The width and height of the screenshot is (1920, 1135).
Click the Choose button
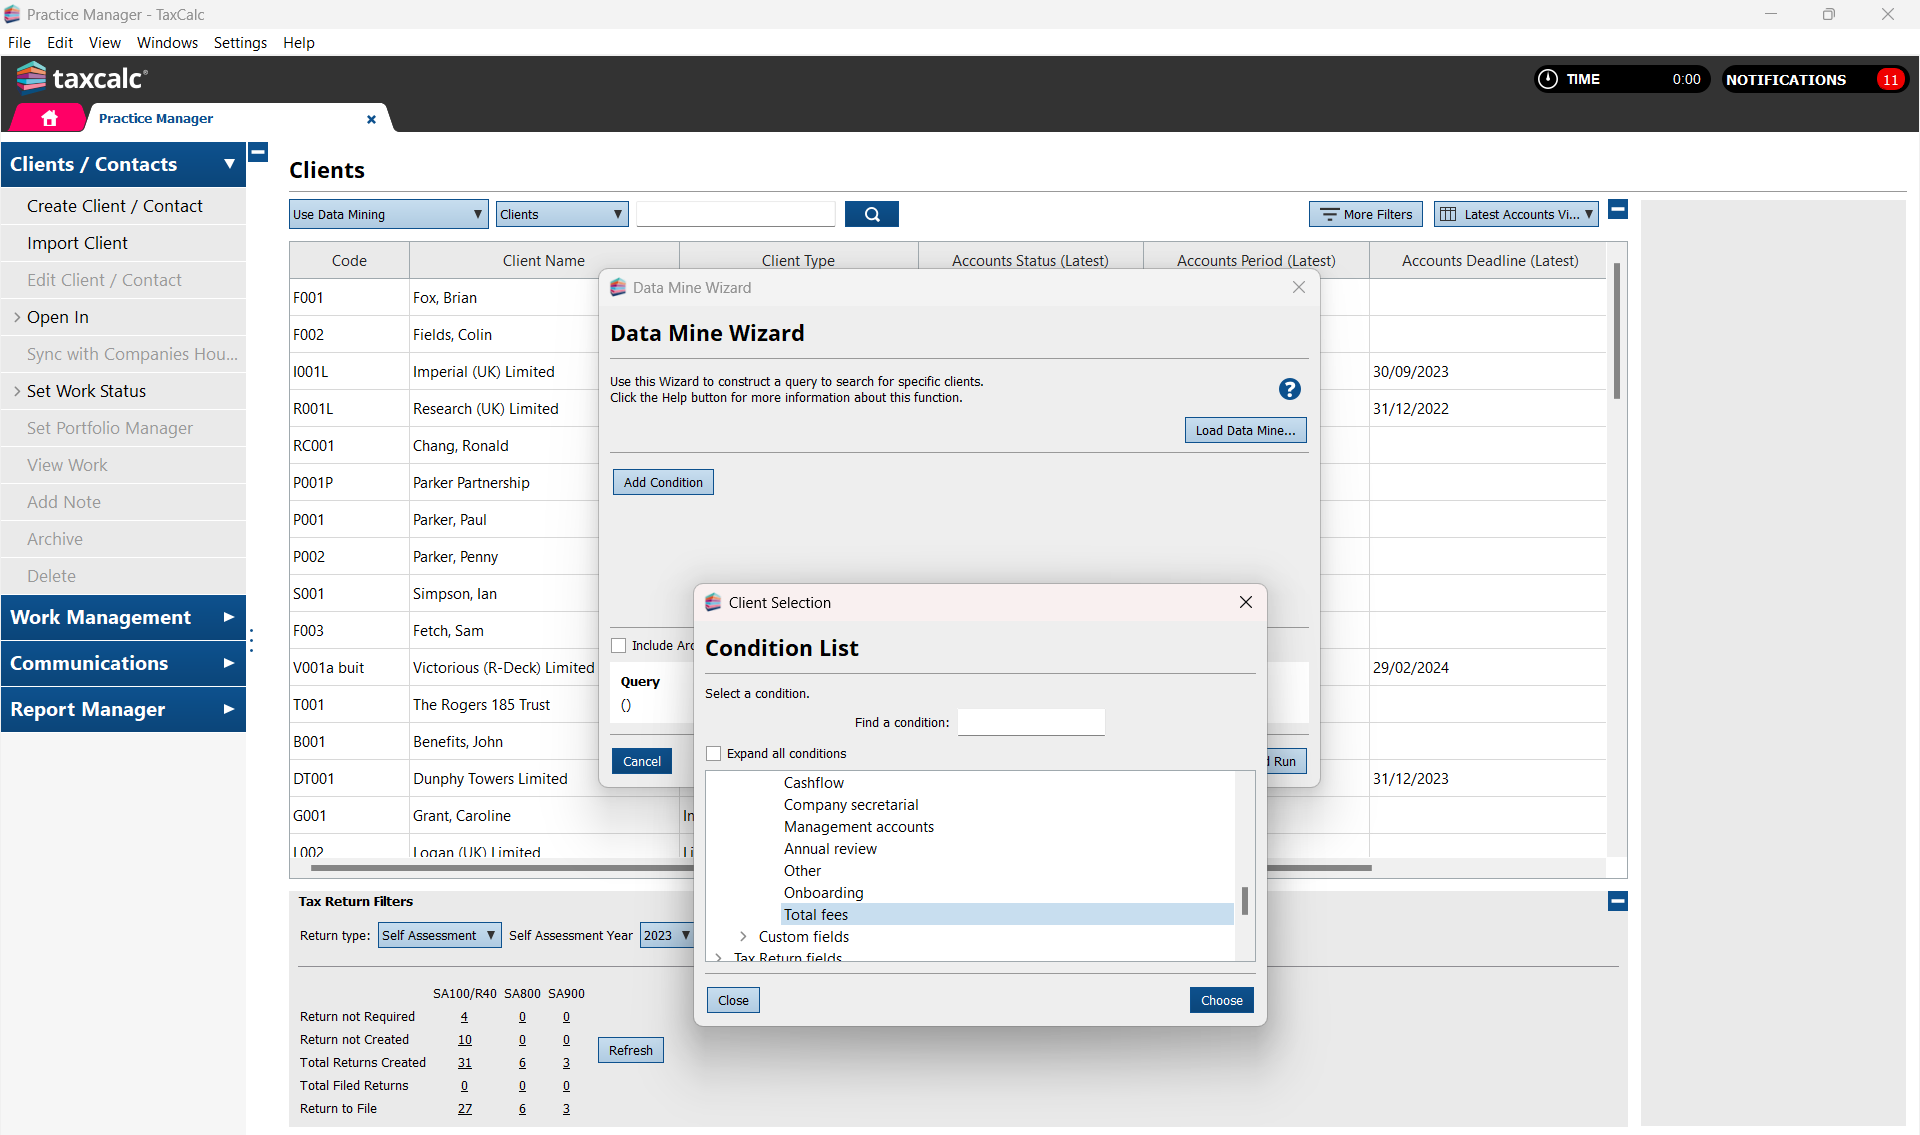point(1221,1000)
